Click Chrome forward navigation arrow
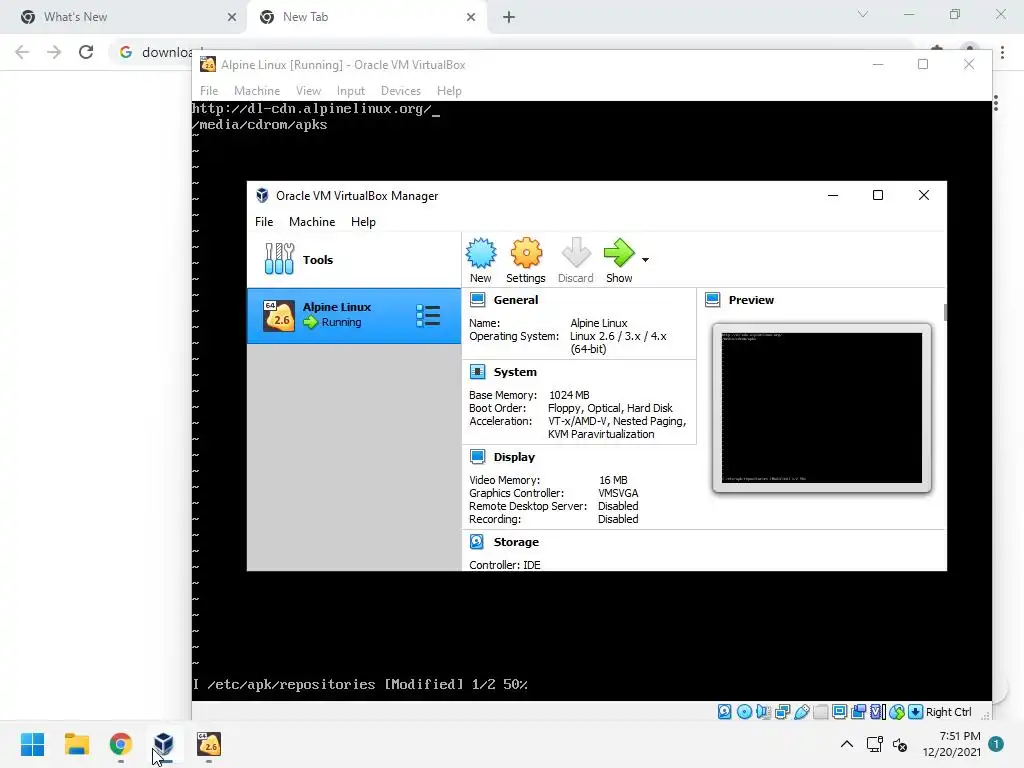This screenshot has width=1024, height=768. (54, 52)
